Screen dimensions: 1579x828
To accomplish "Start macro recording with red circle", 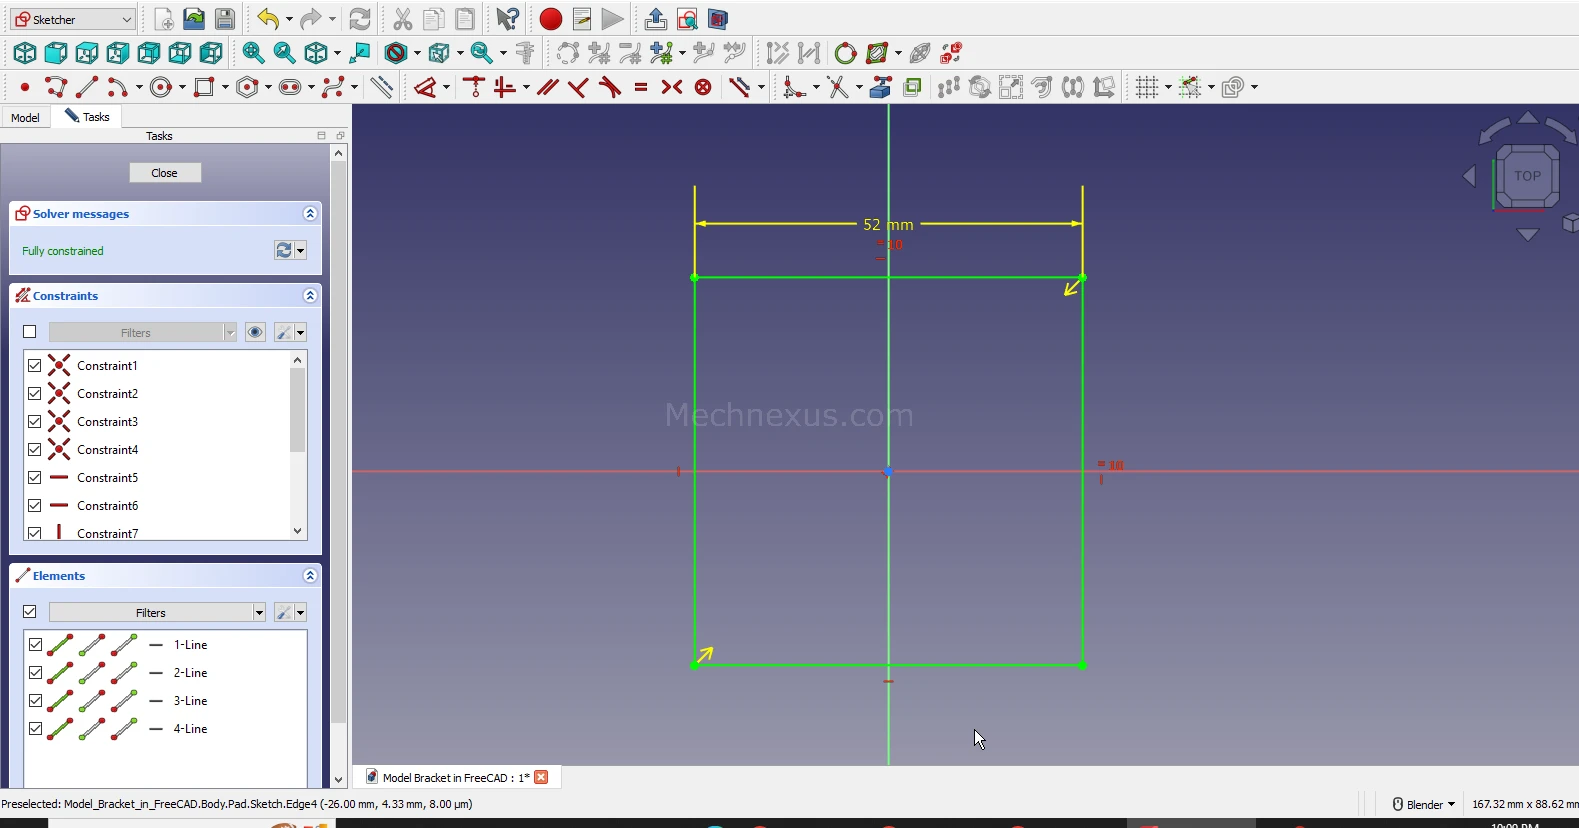I will point(550,19).
